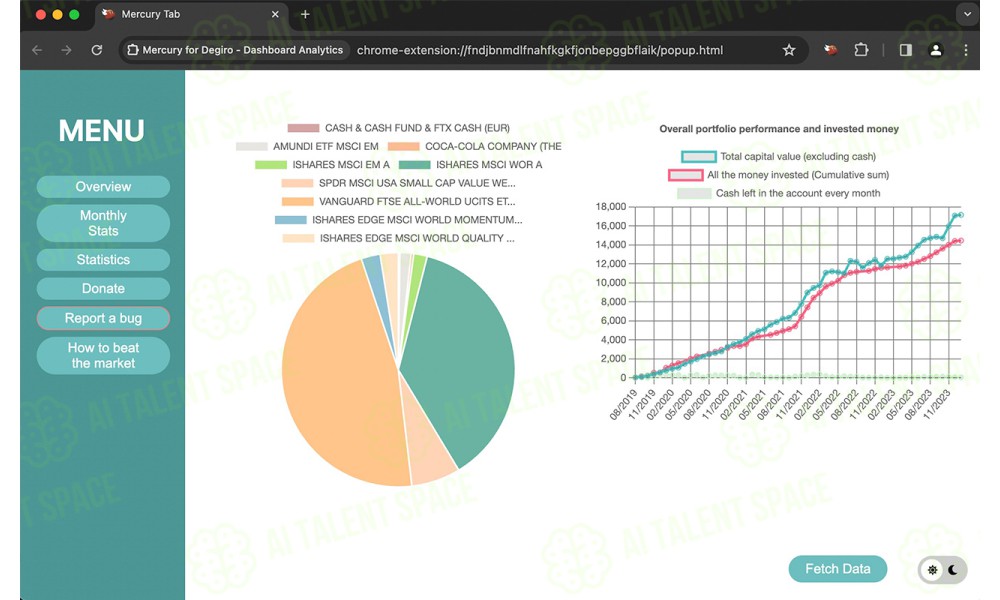
Task: Bookmark this page with the star icon
Action: (789, 50)
